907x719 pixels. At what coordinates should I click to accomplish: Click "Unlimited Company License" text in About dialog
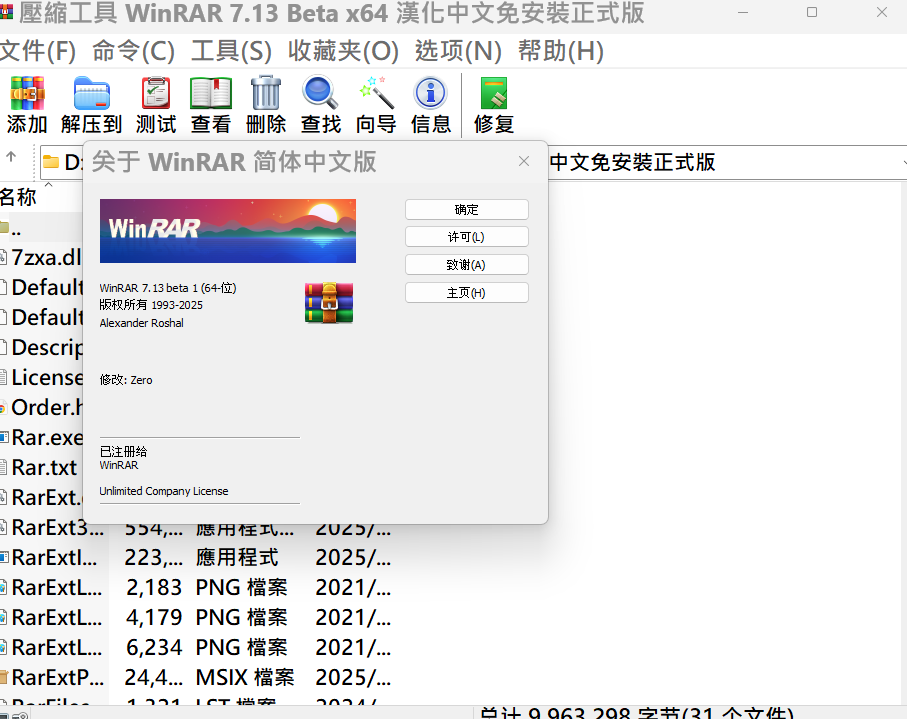[164, 491]
